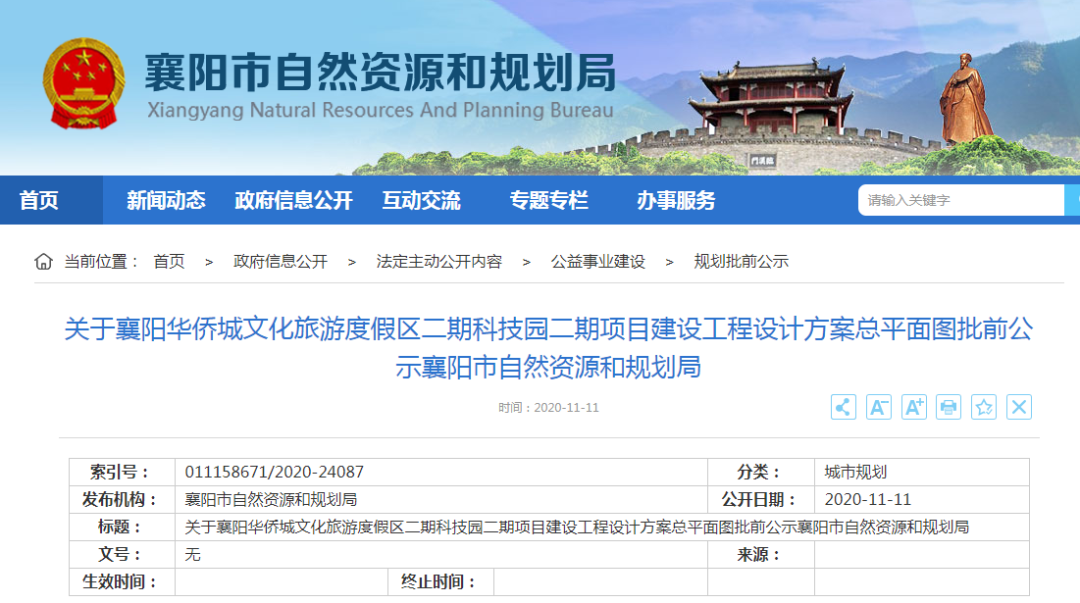Image resolution: width=1080 pixels, height=603 pixels.
Task: Click the 时间：2020-11-11 timestamp
Action: [548, 408]
